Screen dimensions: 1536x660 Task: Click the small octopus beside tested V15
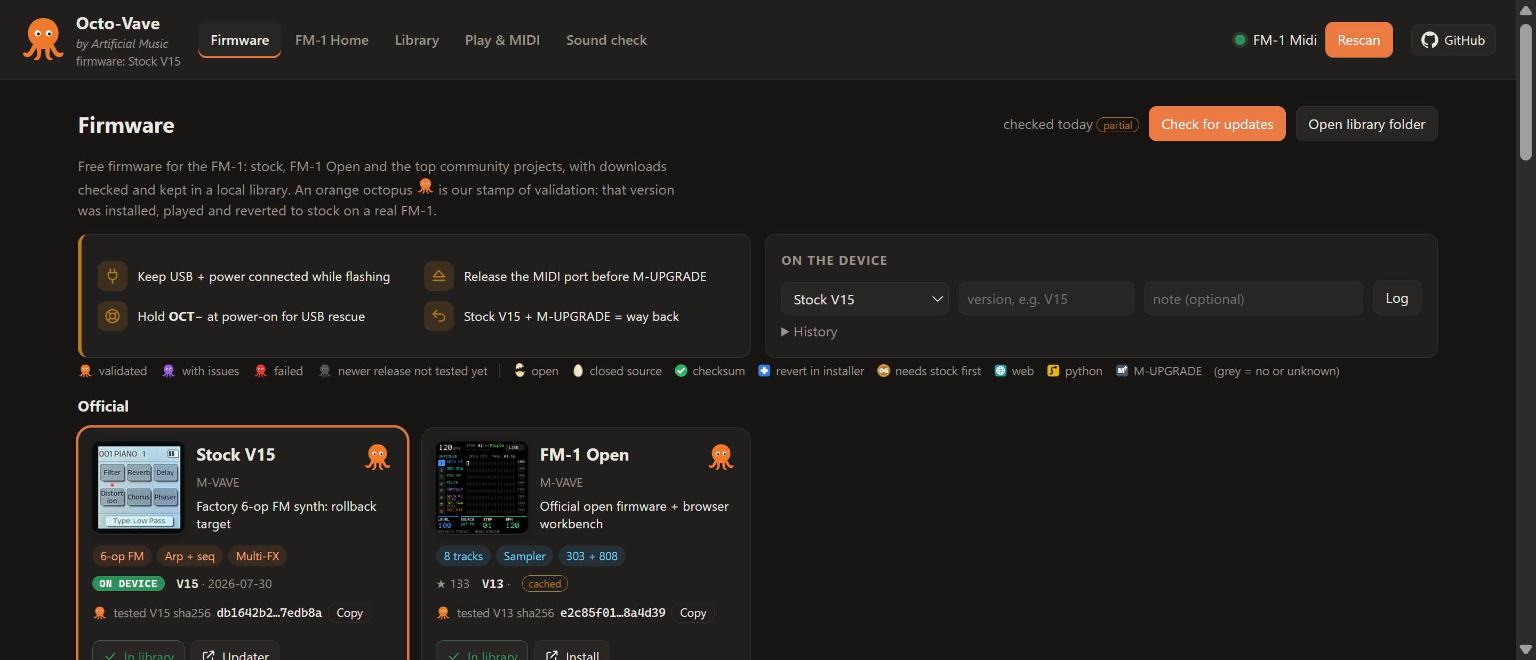coord(100,613)
